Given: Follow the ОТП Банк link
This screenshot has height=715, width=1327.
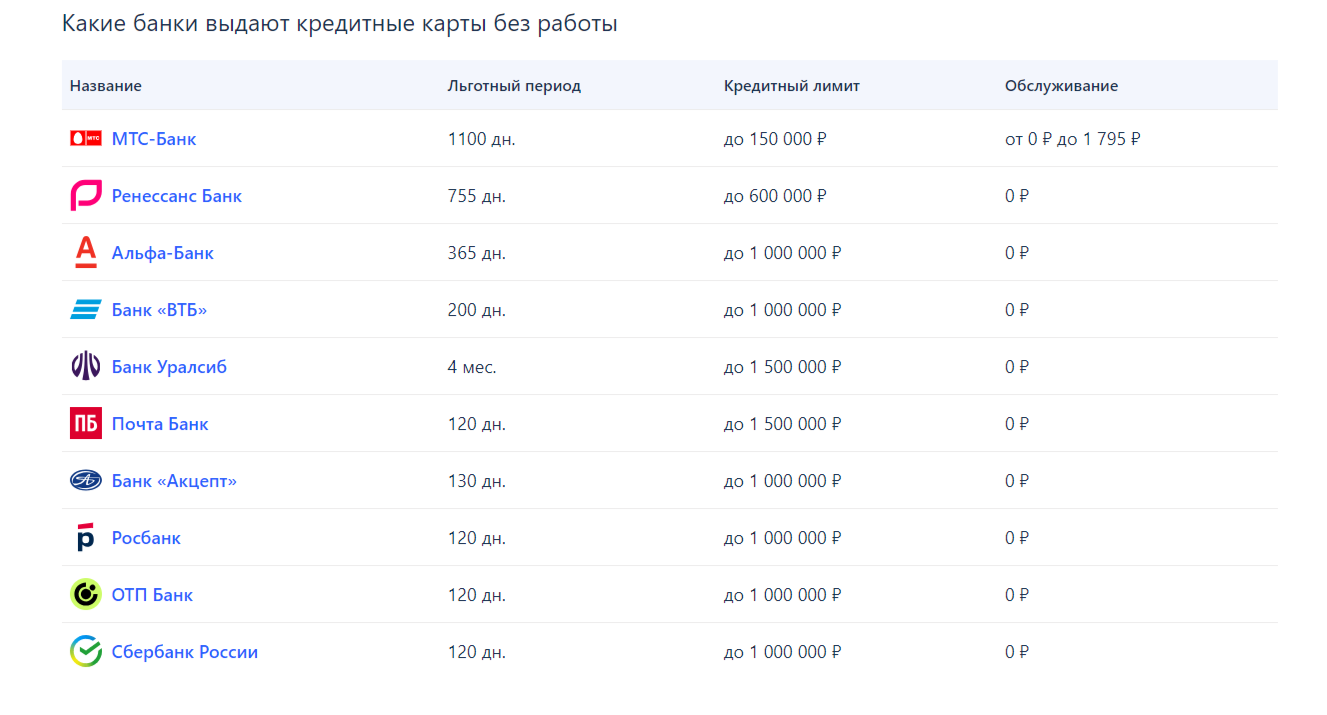Looking at the screenshot, I should [153, 595].
